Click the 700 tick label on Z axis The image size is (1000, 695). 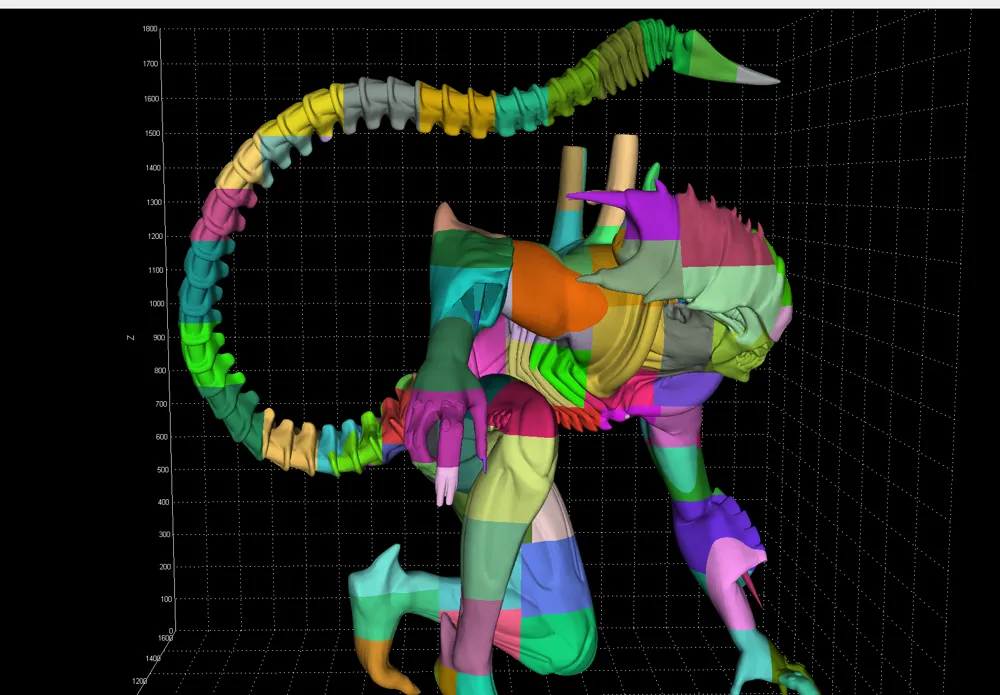(x=161, y=404)
